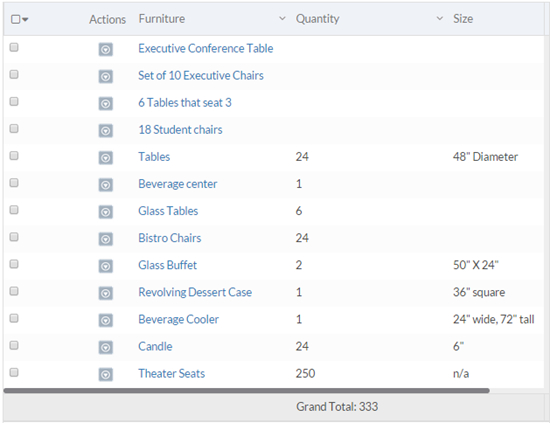Image resolution: width=550 pixels, height=423 pixels.
Task: Open actions menu for Glass Tables
Action: tap(106, 212)
